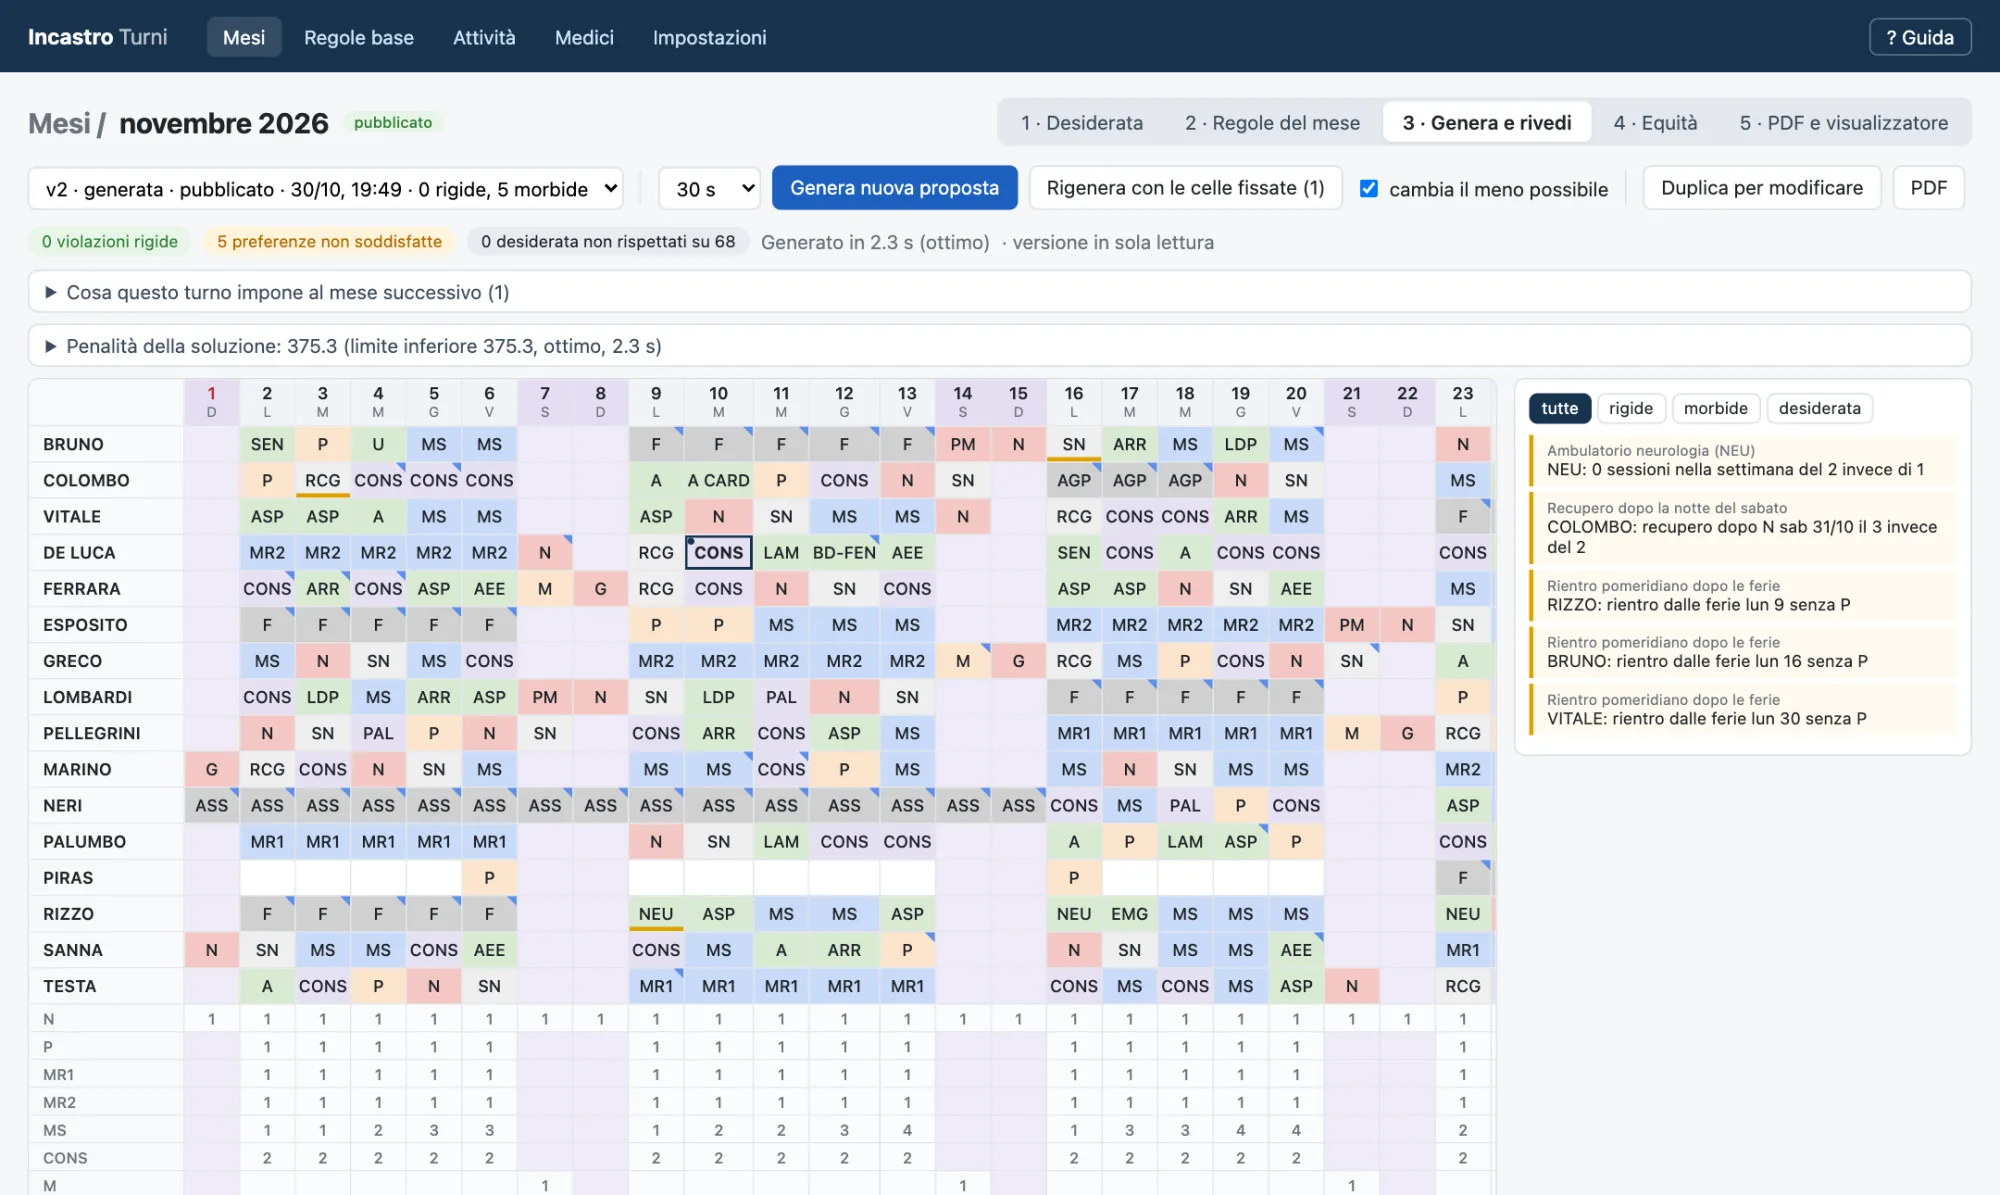Filter violations by 'desiderata'
Image resolution: width=2000 pixels, height=1195 pixels.
[x=1819, y=408]
